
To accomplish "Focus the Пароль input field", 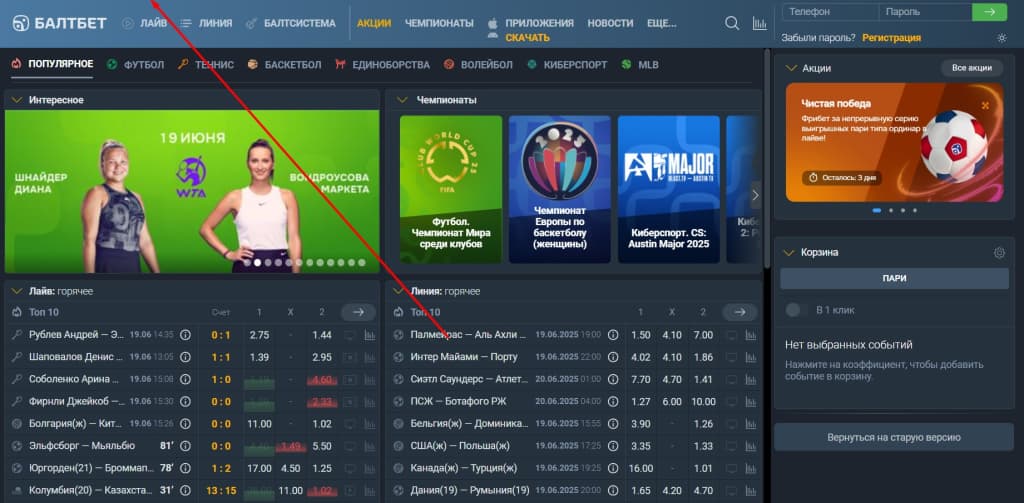I will tap(925, 12).
